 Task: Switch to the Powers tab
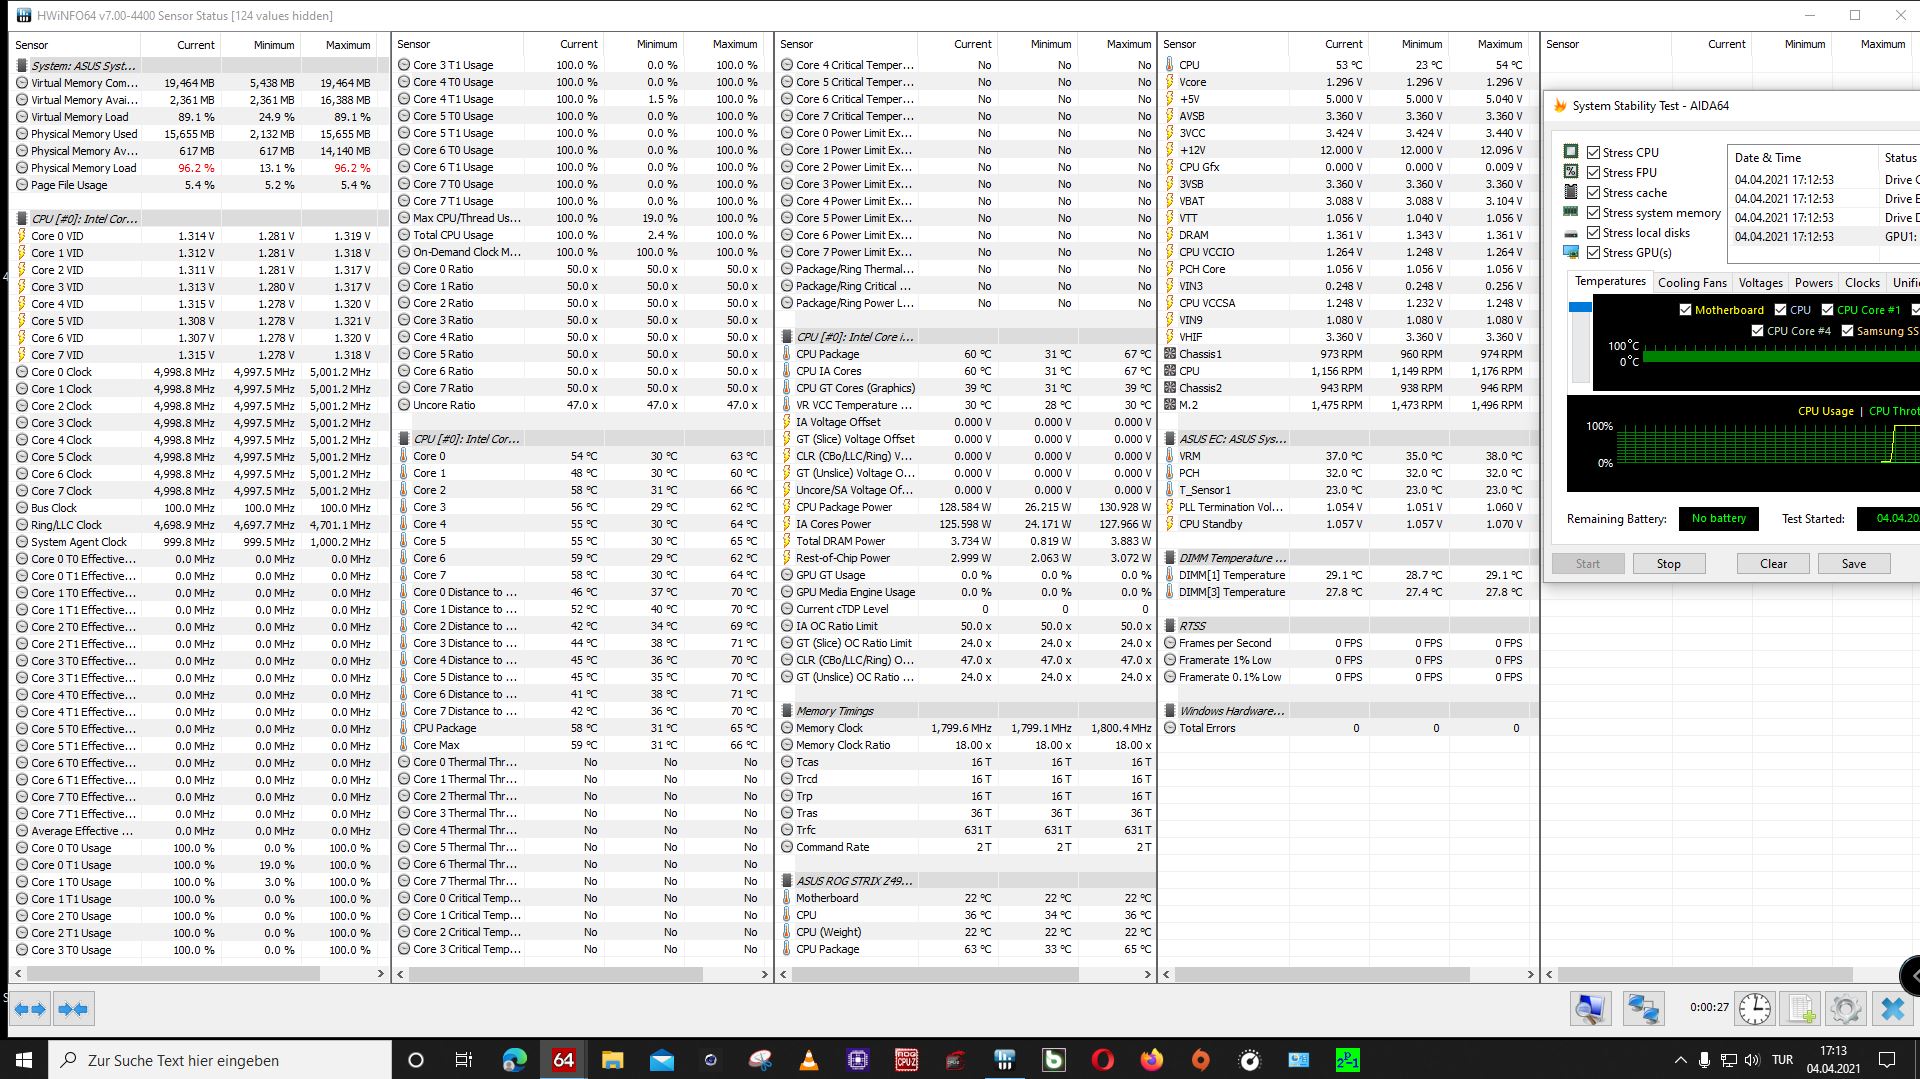(x=1813, y=283)
